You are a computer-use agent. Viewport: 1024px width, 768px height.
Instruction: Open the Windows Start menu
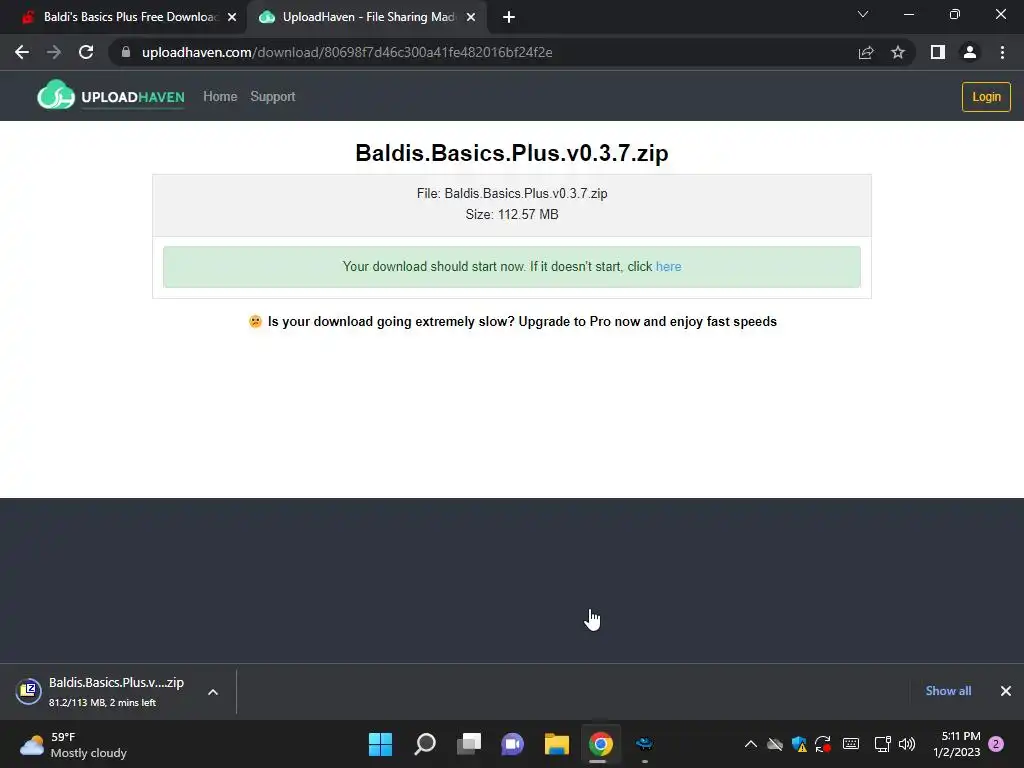point(380,744)
